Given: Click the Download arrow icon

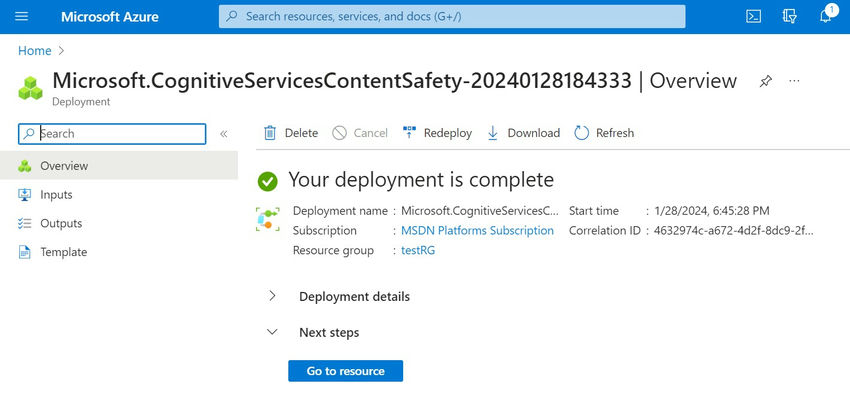Looking at the screenshot, I should pyautogui.click(x=492, y=133).
